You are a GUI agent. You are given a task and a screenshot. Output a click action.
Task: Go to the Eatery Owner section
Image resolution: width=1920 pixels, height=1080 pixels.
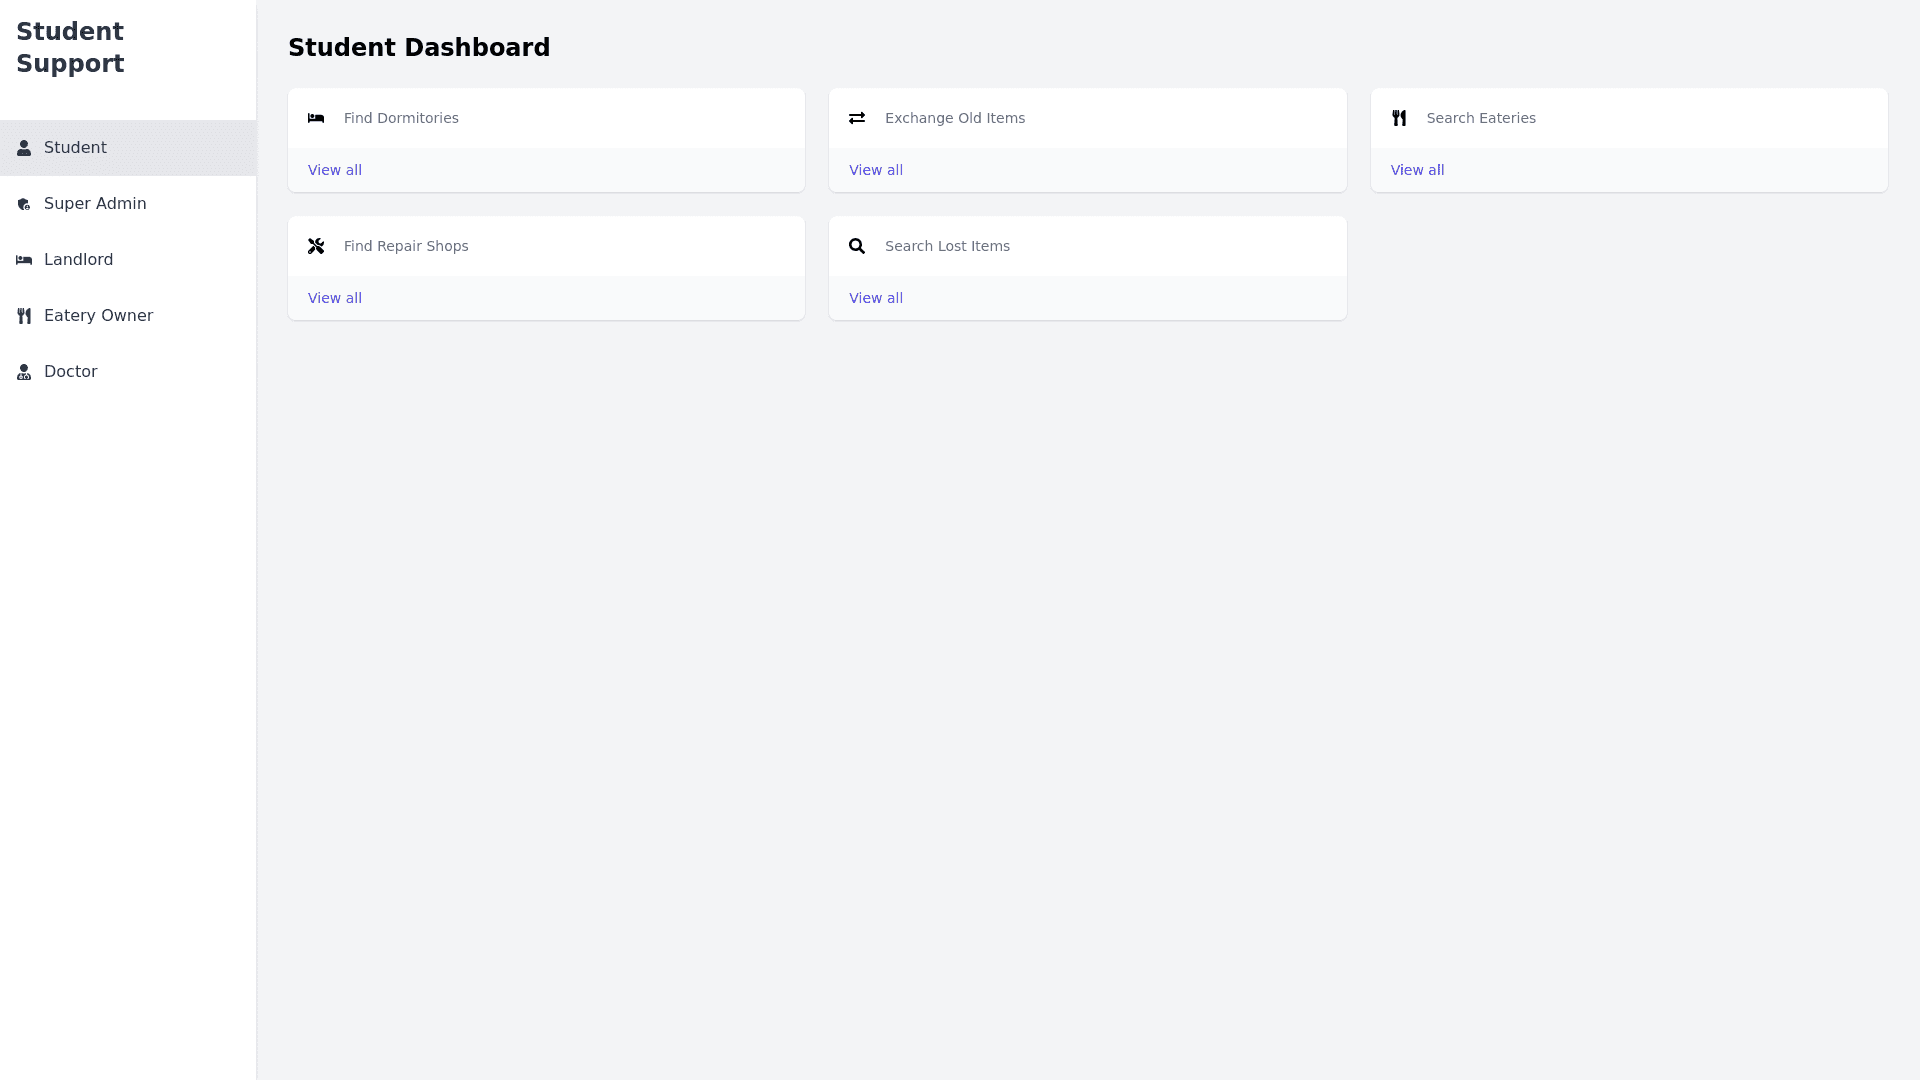pos(98,316)
